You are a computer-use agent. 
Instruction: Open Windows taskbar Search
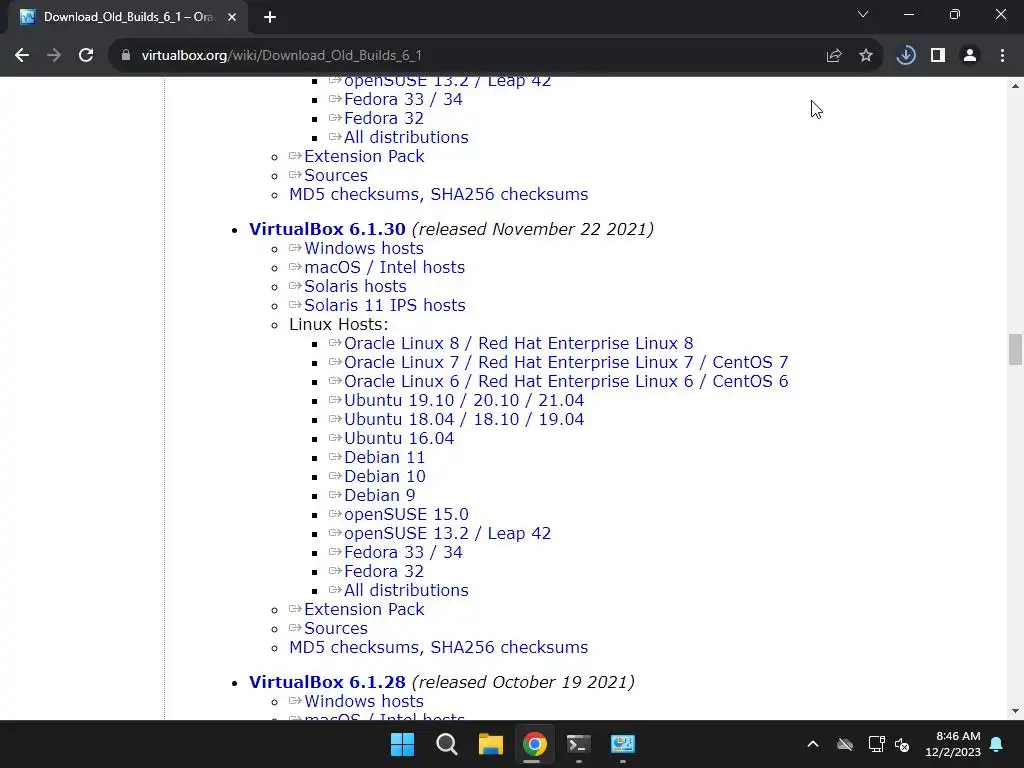447,744
